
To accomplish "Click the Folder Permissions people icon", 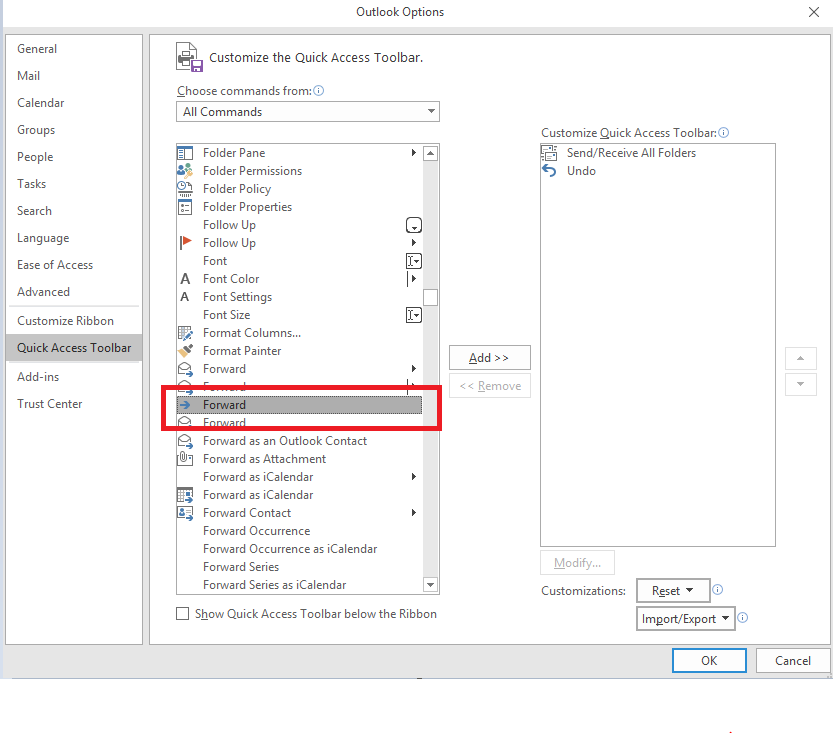I will (185, 171).
